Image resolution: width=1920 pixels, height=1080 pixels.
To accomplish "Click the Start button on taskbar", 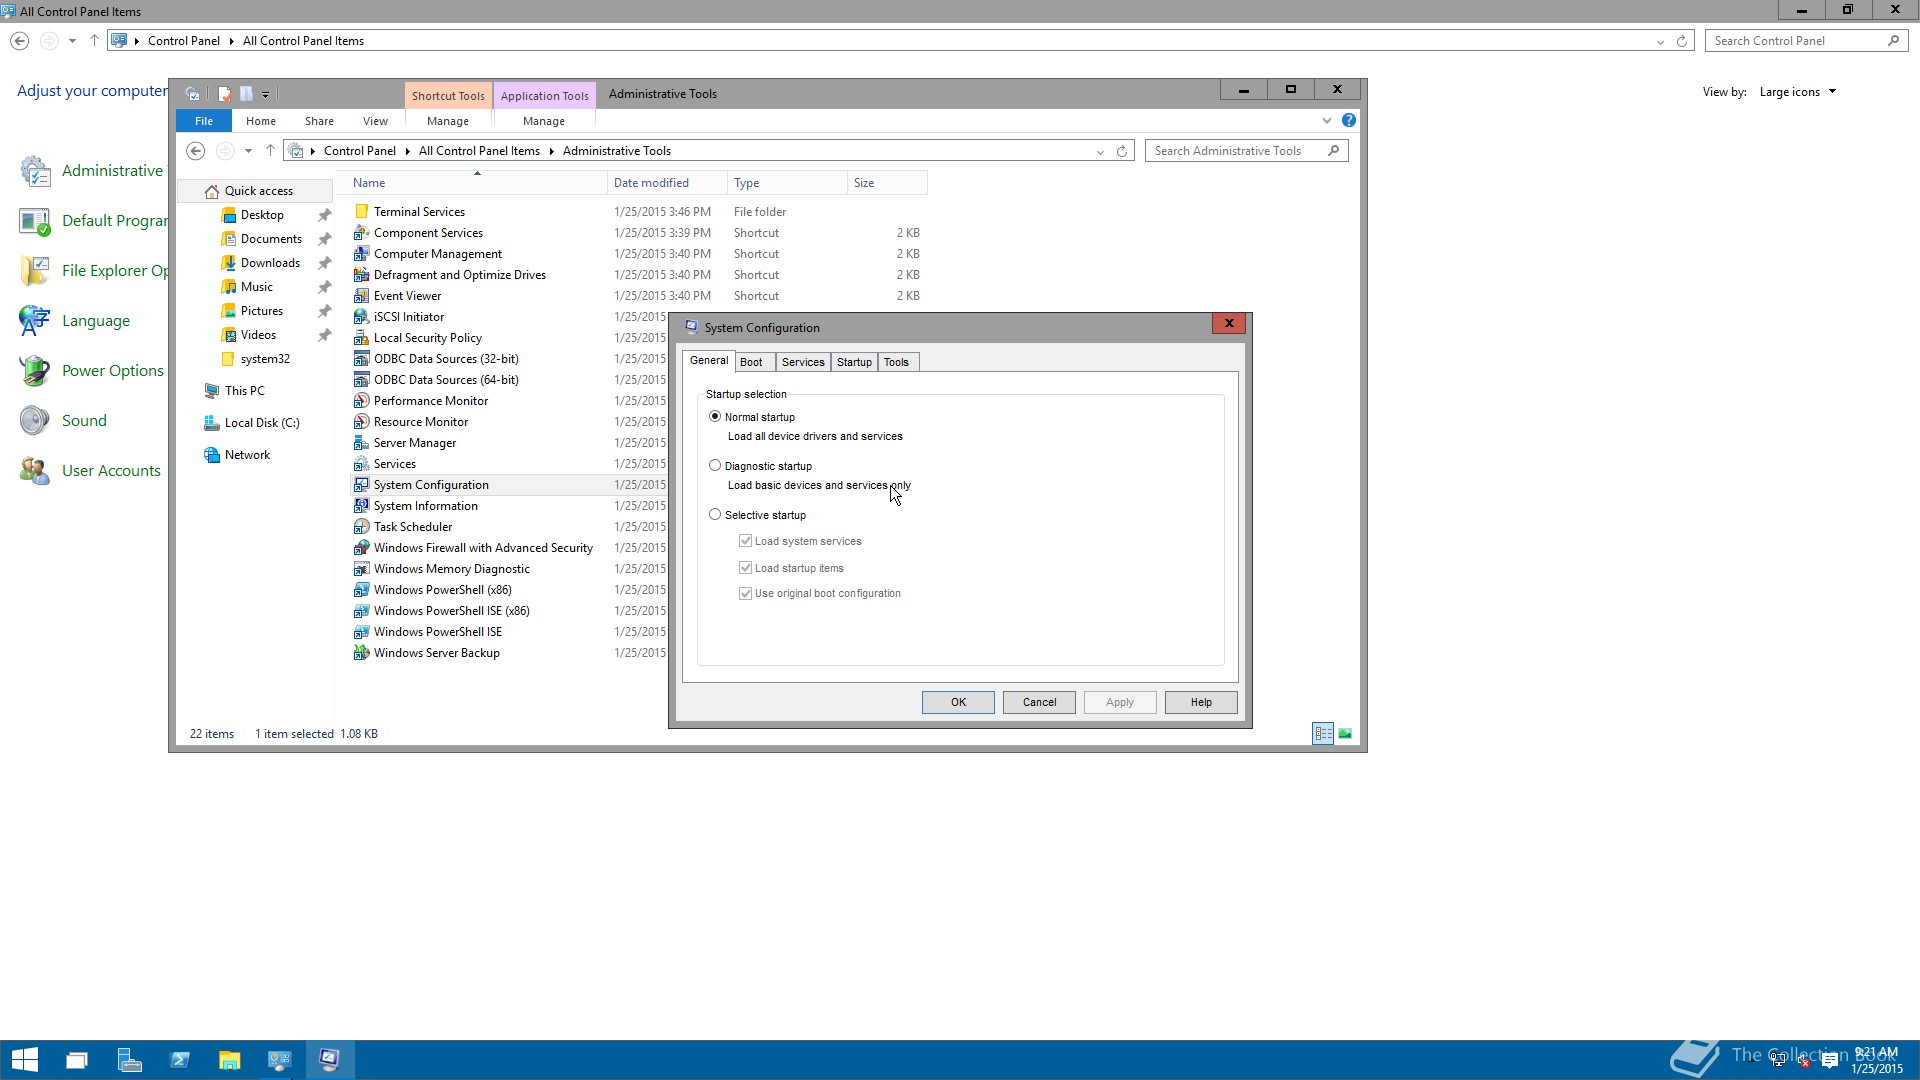I will point(25,1060).
